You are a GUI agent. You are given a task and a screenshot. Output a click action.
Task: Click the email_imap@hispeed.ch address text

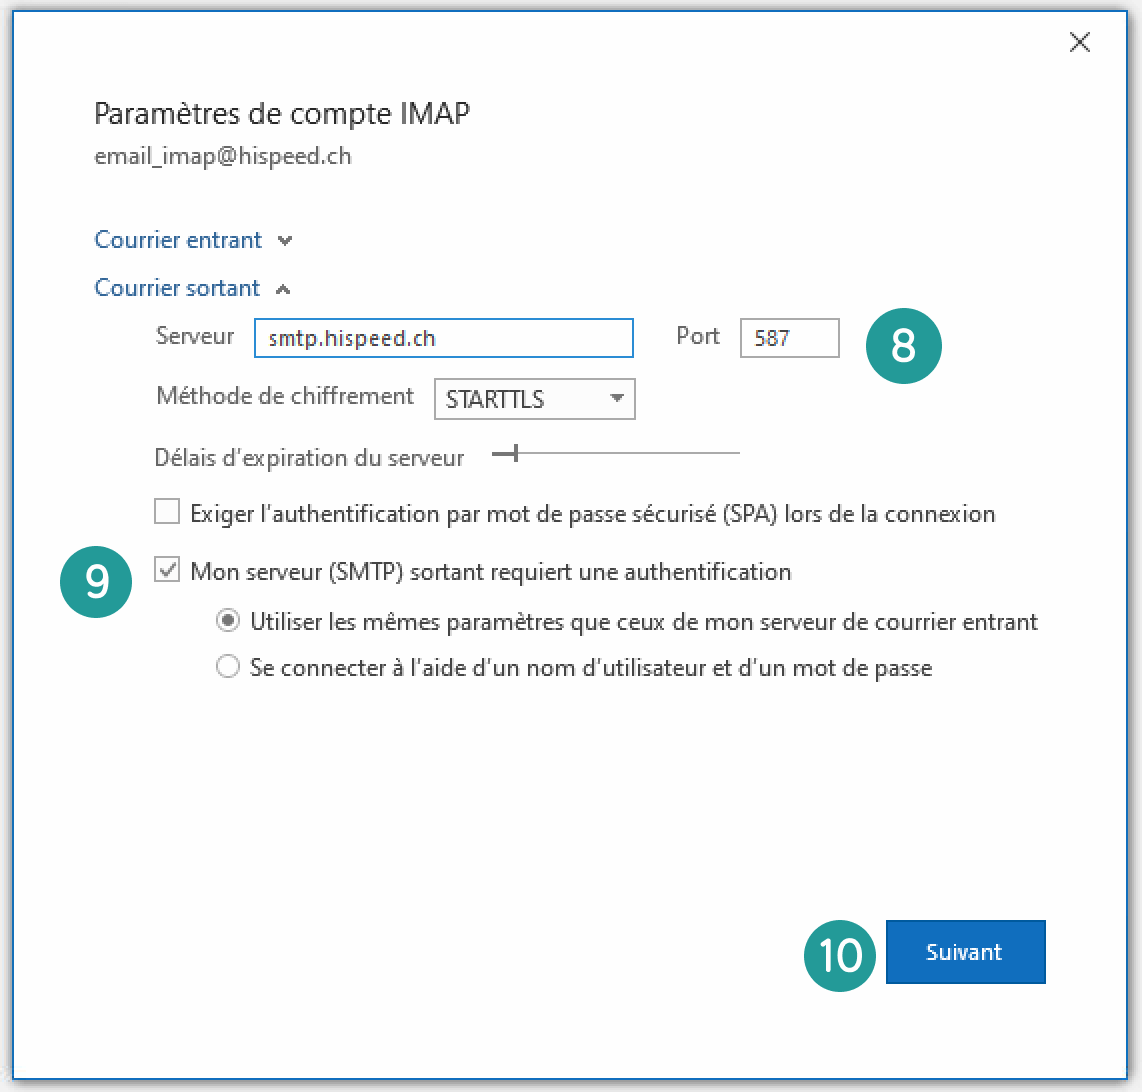(223, 156)
